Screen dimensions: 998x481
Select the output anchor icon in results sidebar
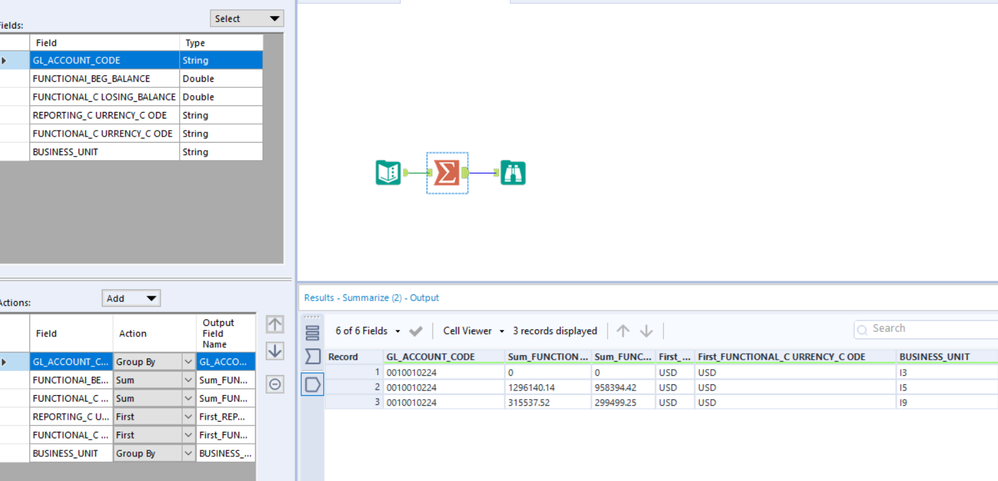click(312, 383)
